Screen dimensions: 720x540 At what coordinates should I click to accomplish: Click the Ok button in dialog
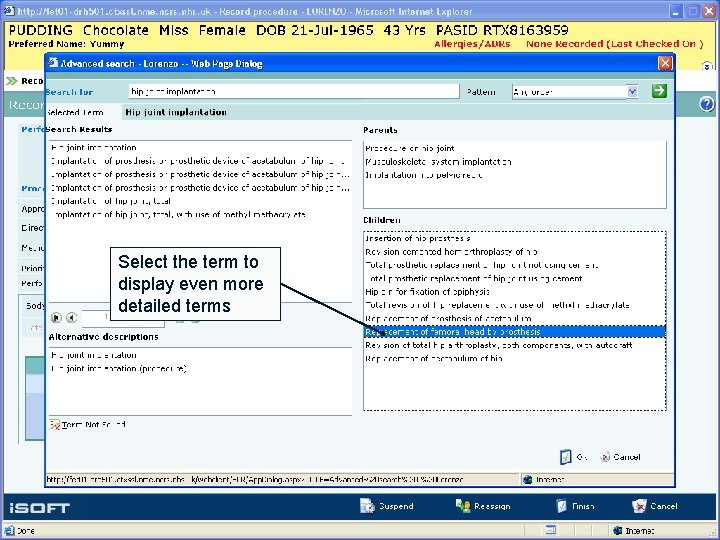pos(574,457)
